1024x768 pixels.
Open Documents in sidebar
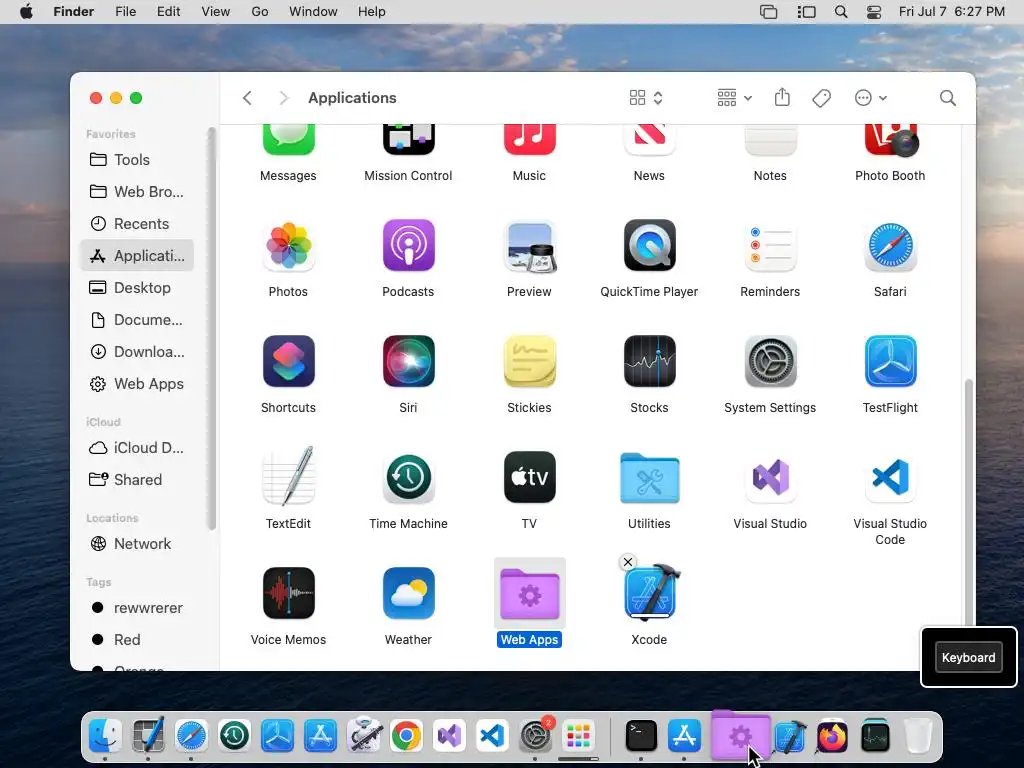tap(137, 319)
